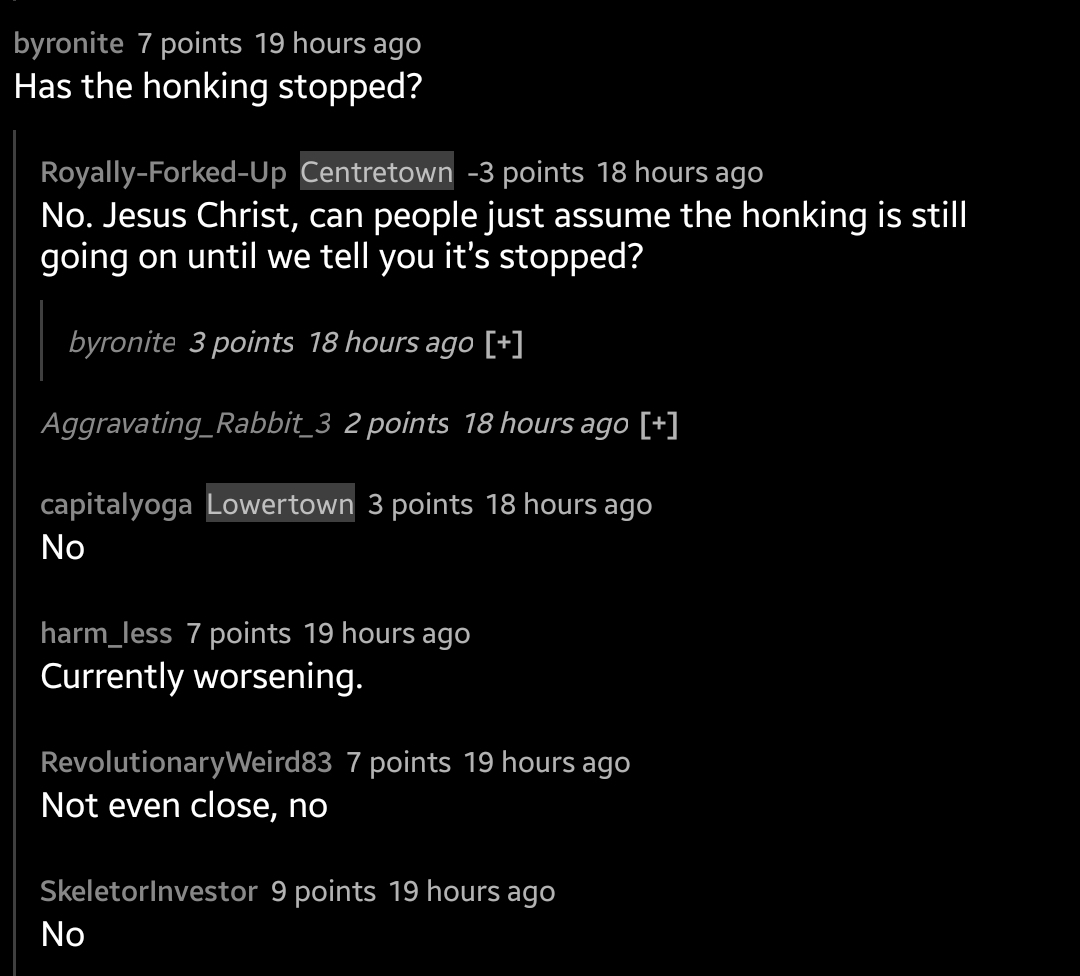Select the comment "Has the honking stopped?"
1080x976 pixels.
pyautogui.click(x=218, y=87)
